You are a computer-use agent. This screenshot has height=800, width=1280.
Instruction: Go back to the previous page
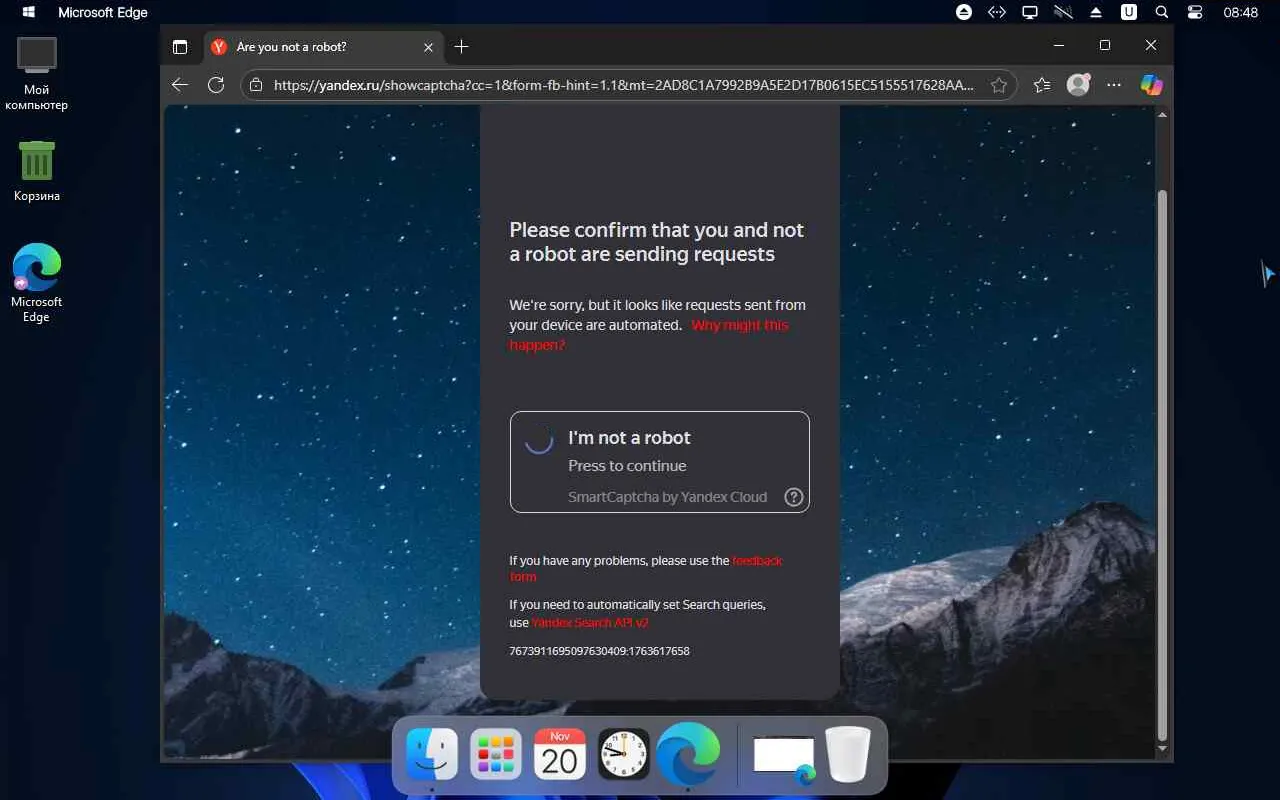pos(180,85)
